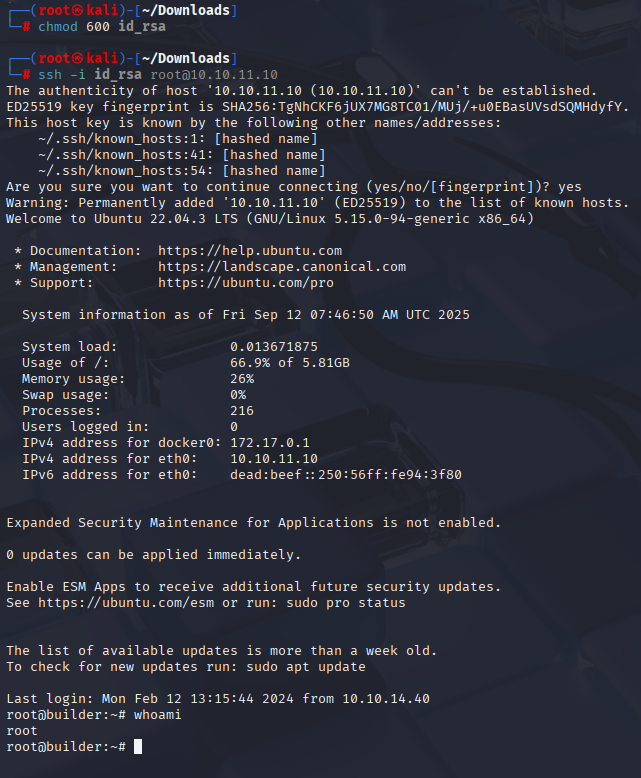Click the SHA256 key fingerprint string
641x778 pixels.
click(x=425, y=107)
